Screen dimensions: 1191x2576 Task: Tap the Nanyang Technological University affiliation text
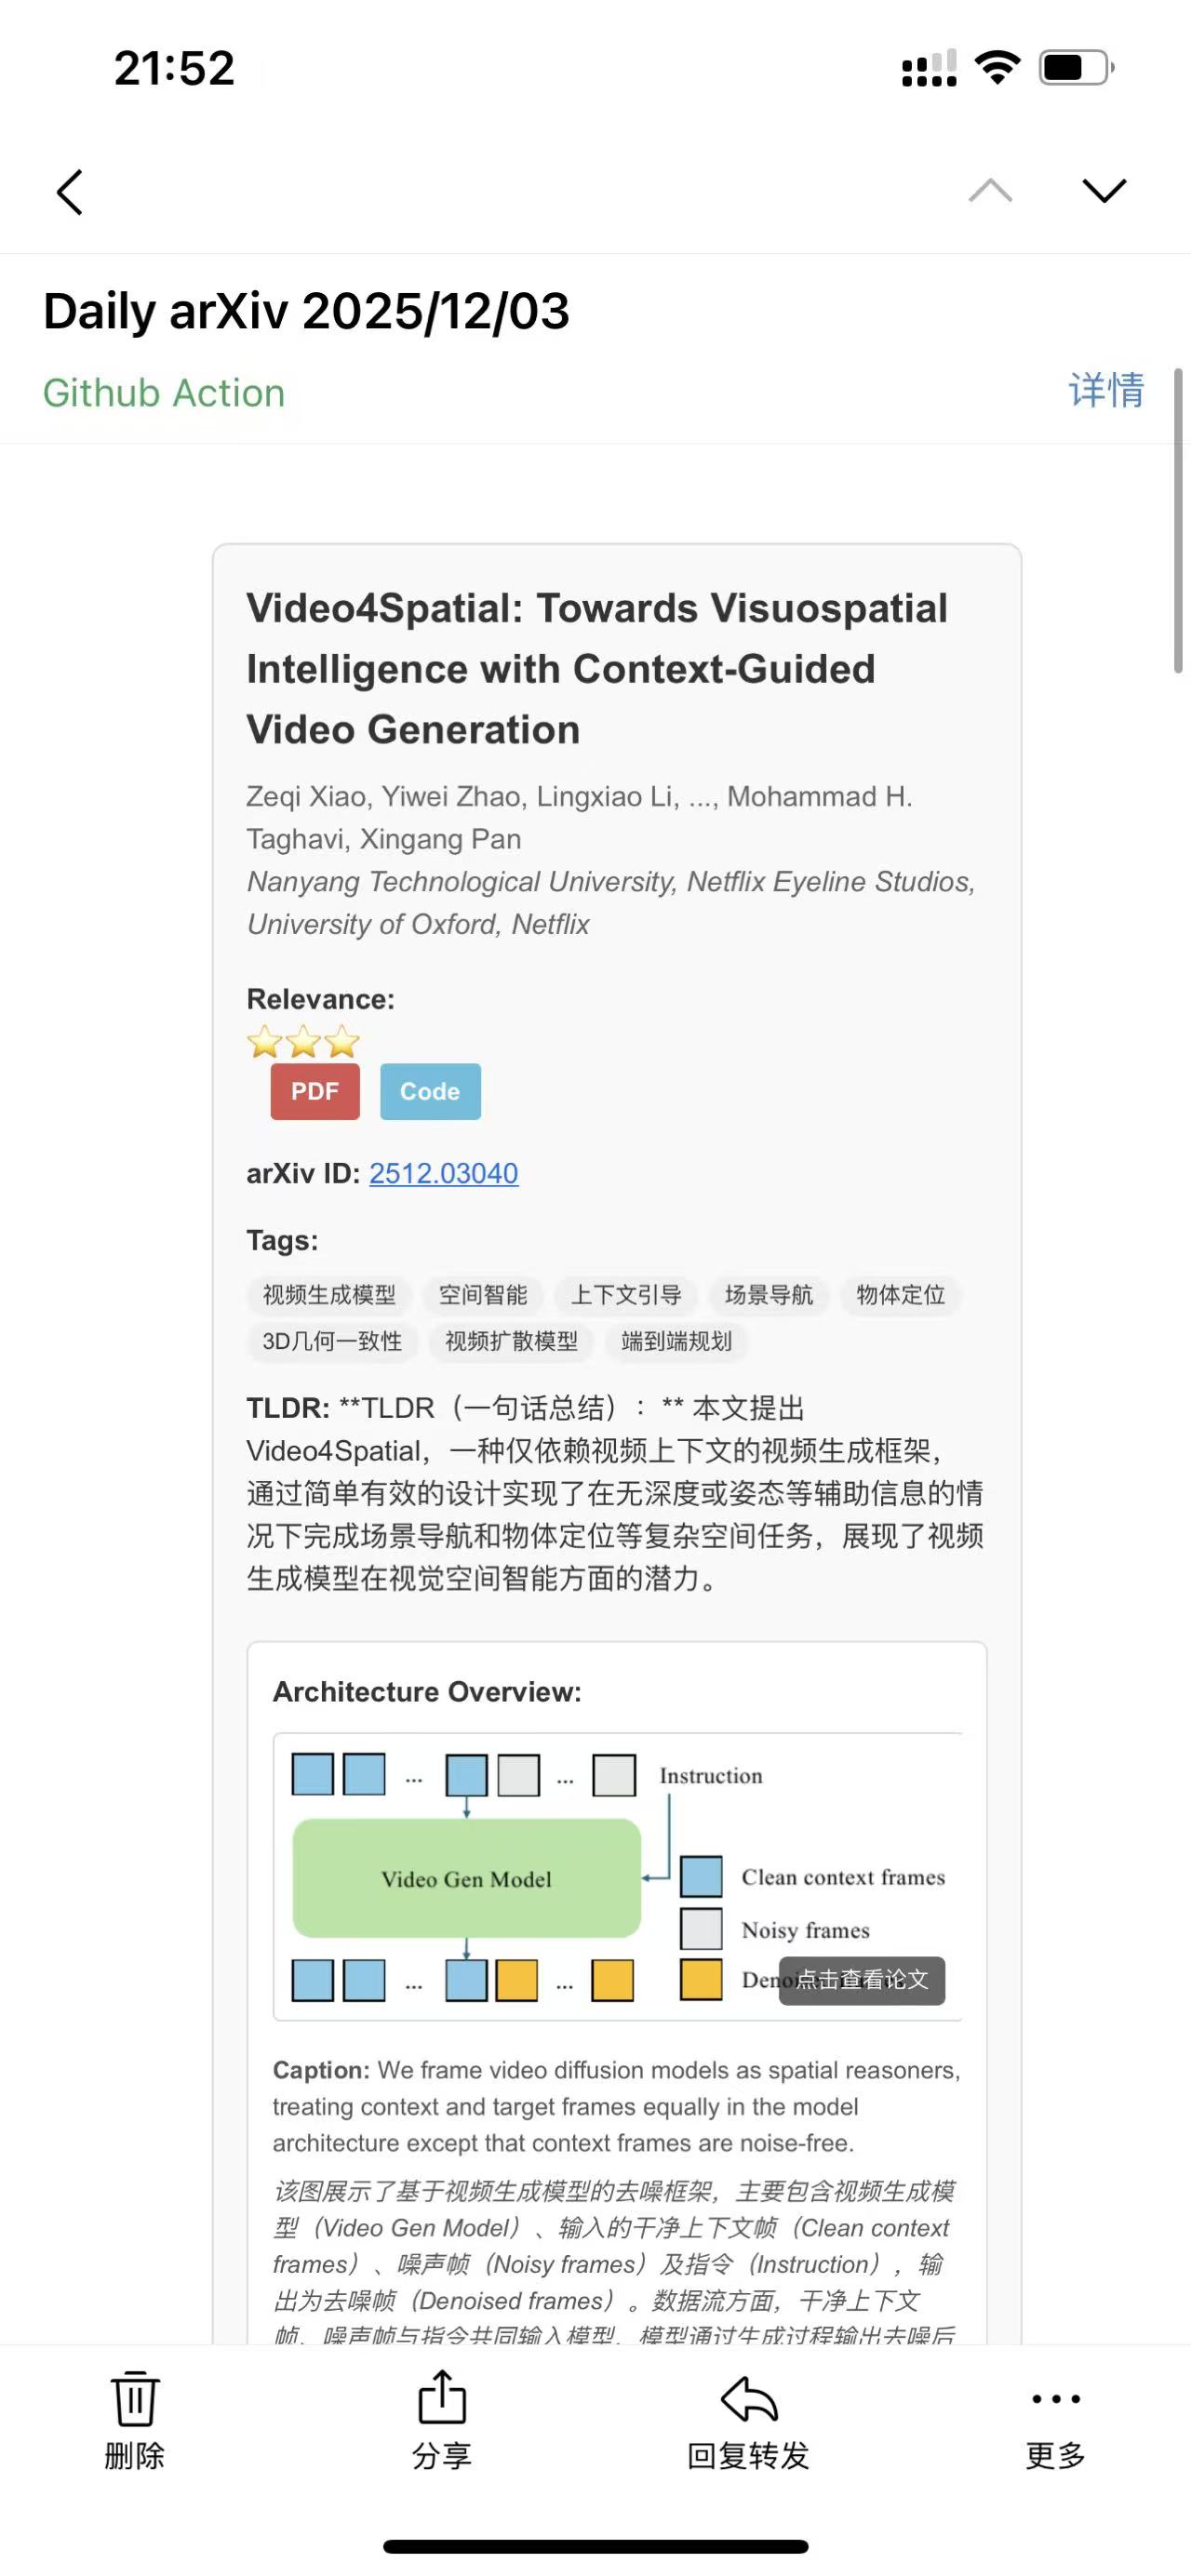610,903
